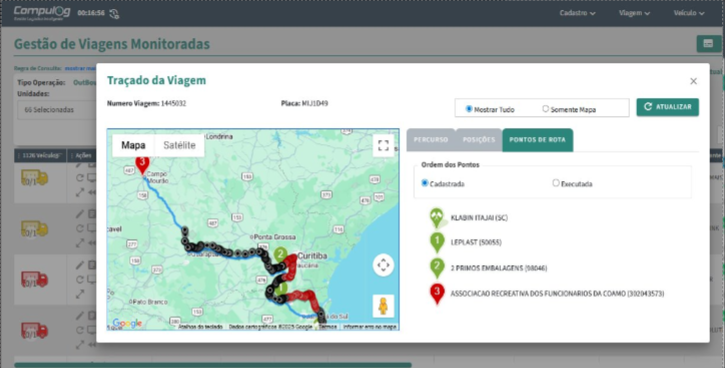Click the expand arrows icon in first row

(x=80, y=191)
